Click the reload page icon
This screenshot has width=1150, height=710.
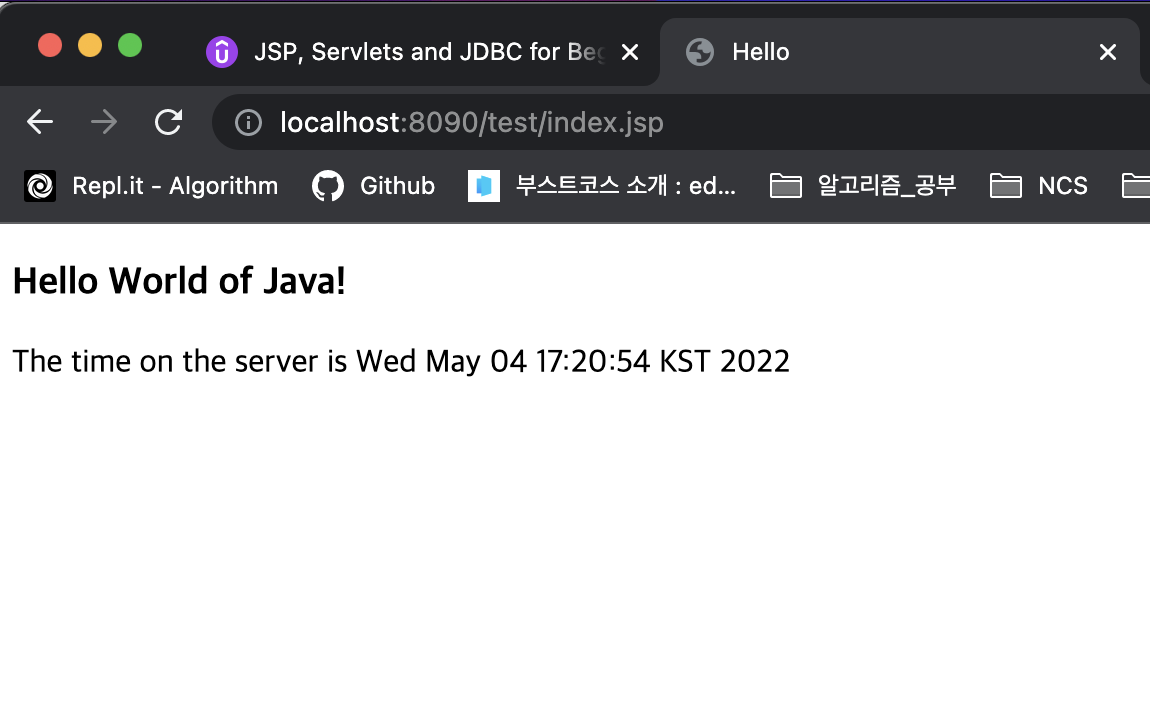coord(168,121)
